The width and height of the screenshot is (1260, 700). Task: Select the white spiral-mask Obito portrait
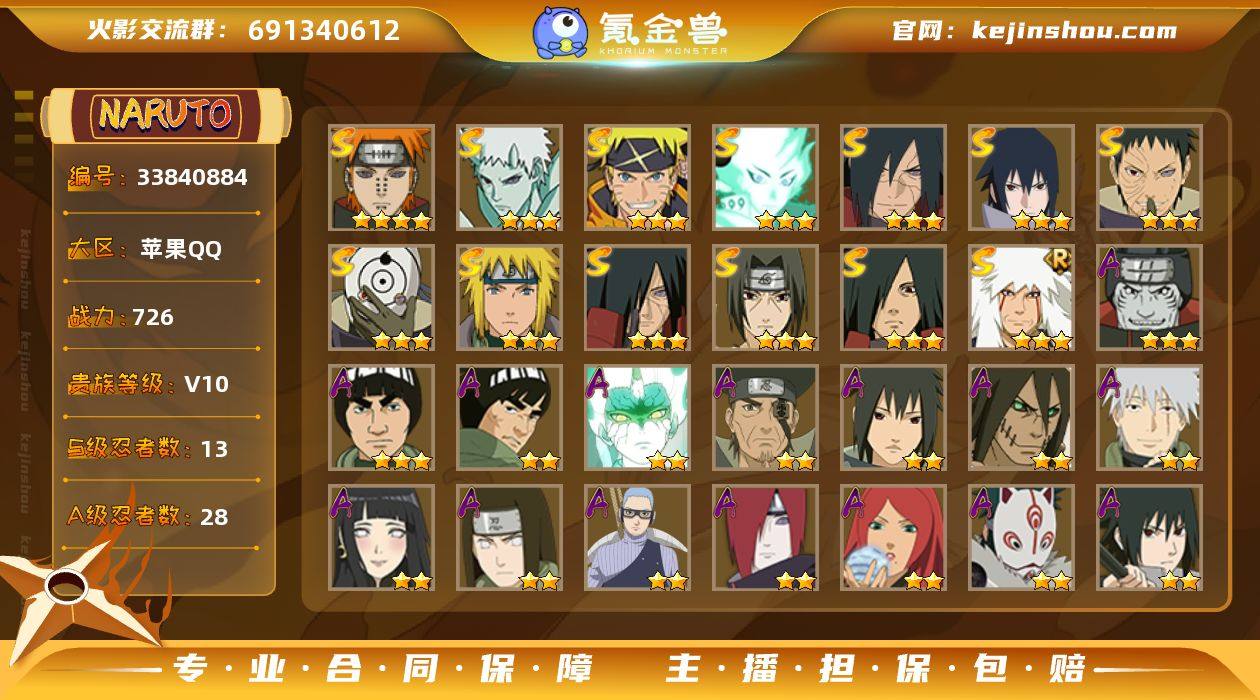click(382, 298)
